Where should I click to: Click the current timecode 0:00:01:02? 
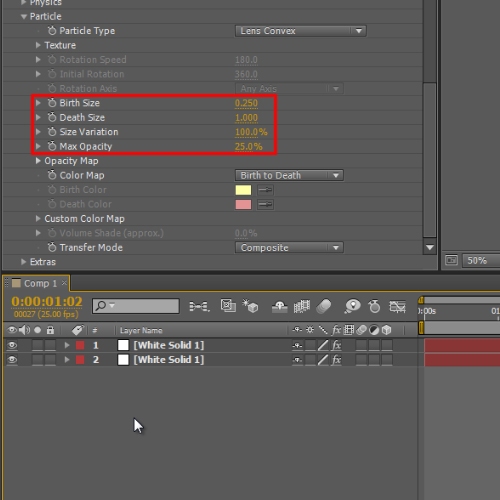click(x=47, y=301)
